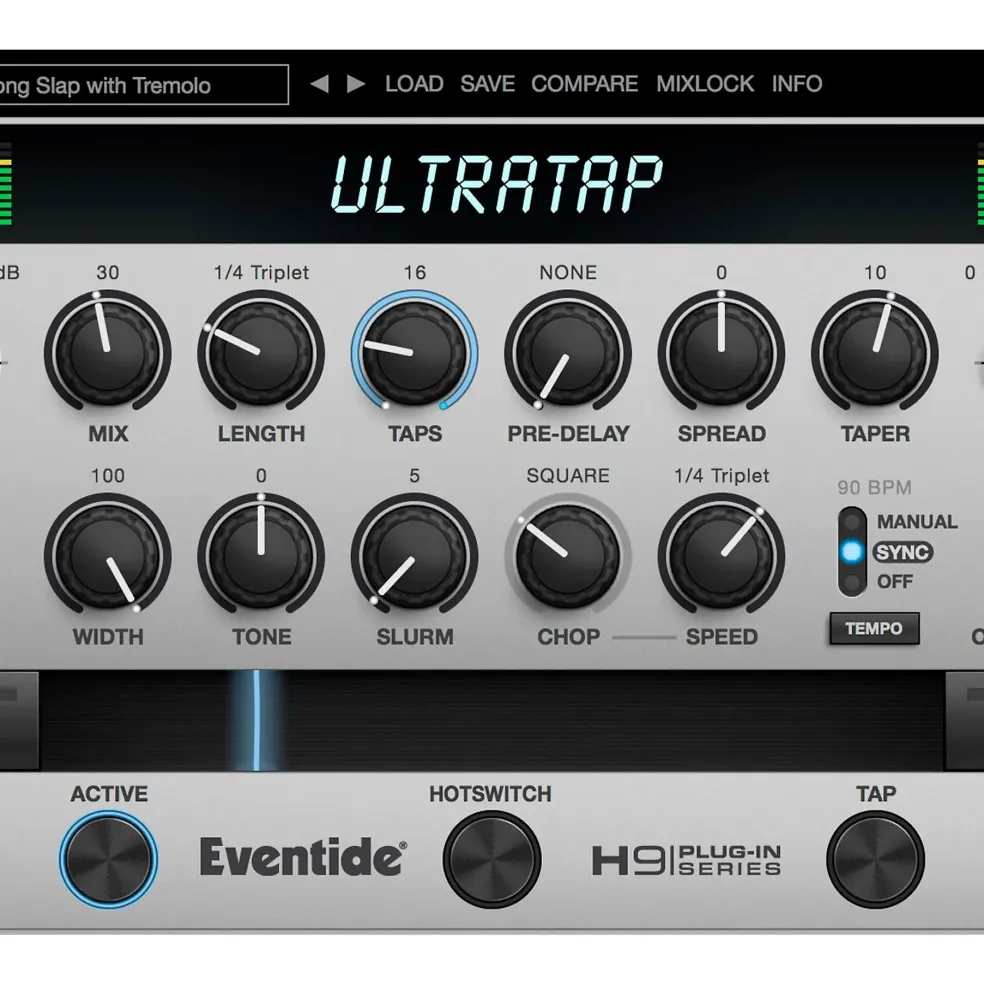Viewport: 984px width, 985px height.
Task: Toggle the ACTIVE footswitch
Action: pos(109,859)
